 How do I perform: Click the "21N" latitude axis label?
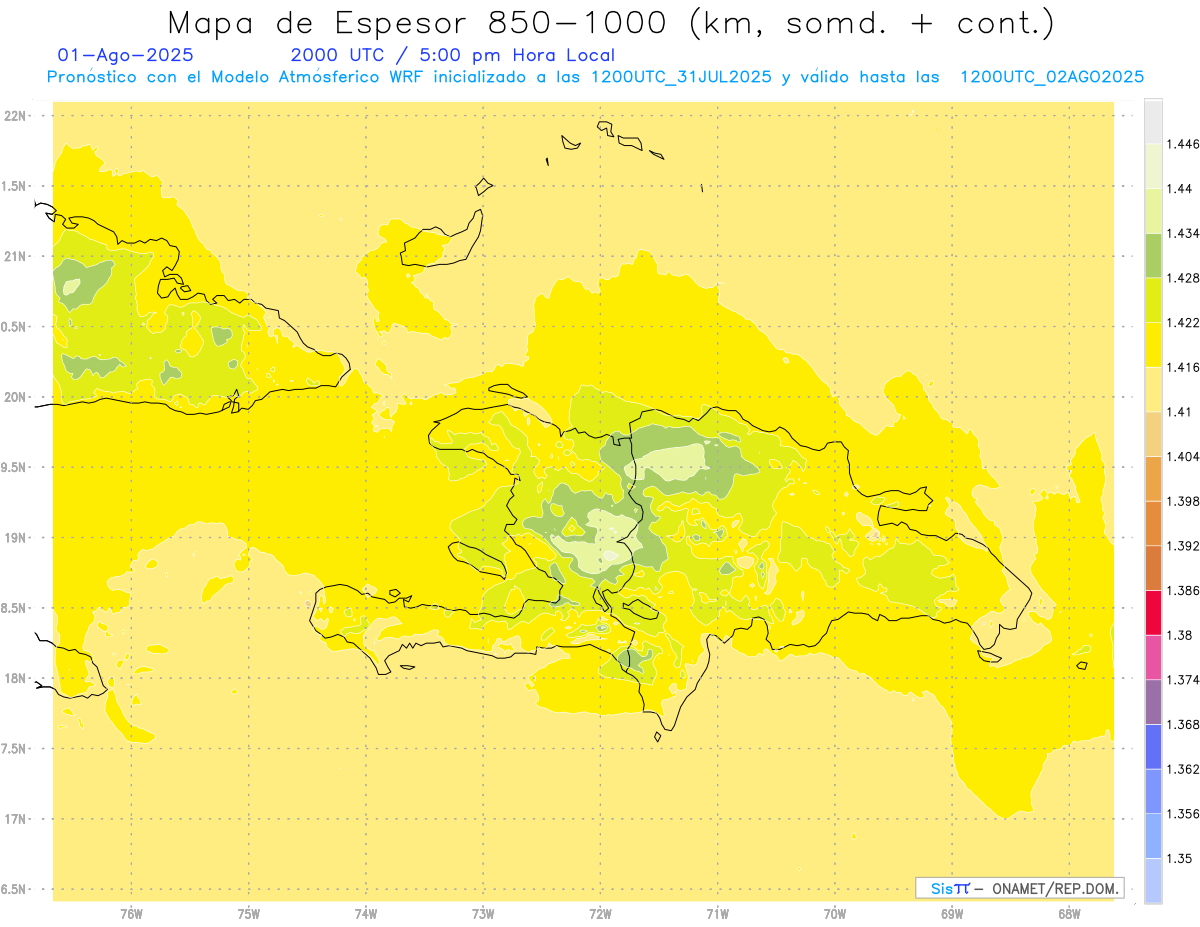pos(15,257)
